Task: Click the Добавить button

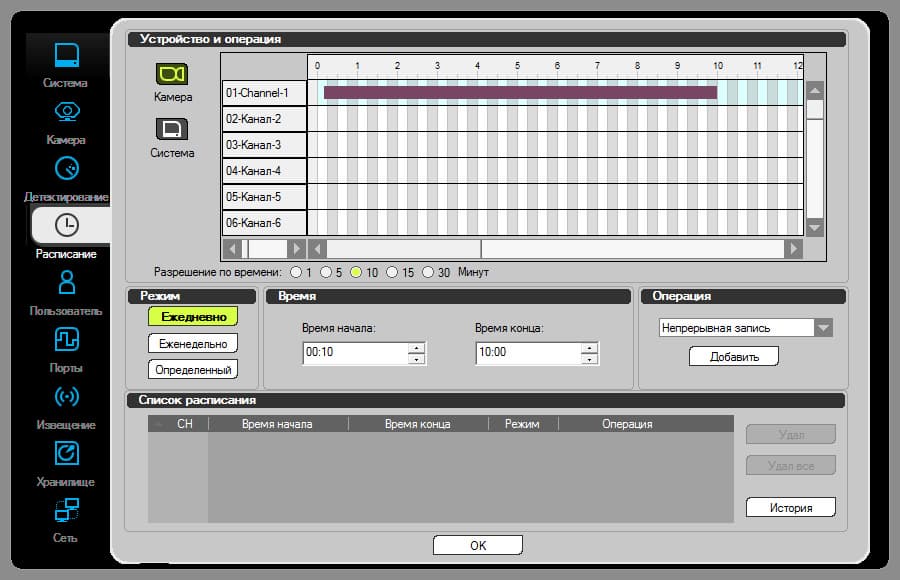Action: [734, 357]
